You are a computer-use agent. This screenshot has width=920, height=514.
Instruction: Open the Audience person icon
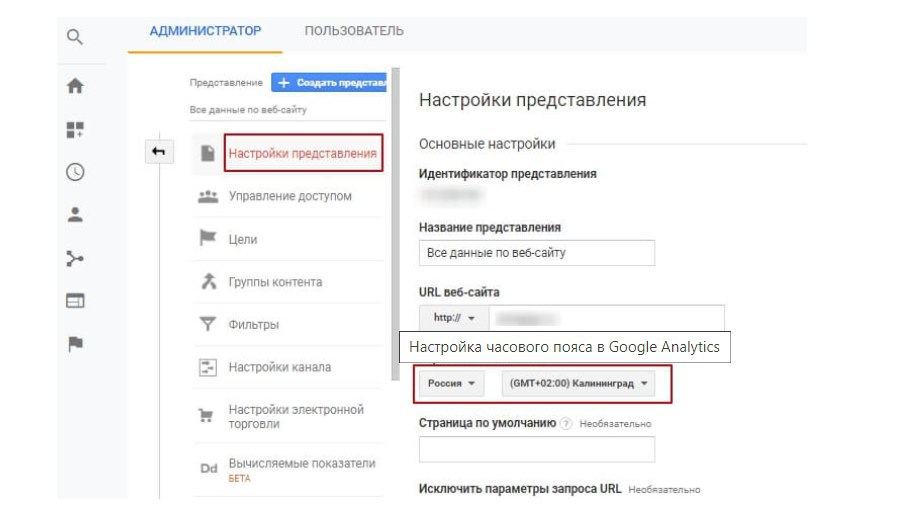point(75,215)
